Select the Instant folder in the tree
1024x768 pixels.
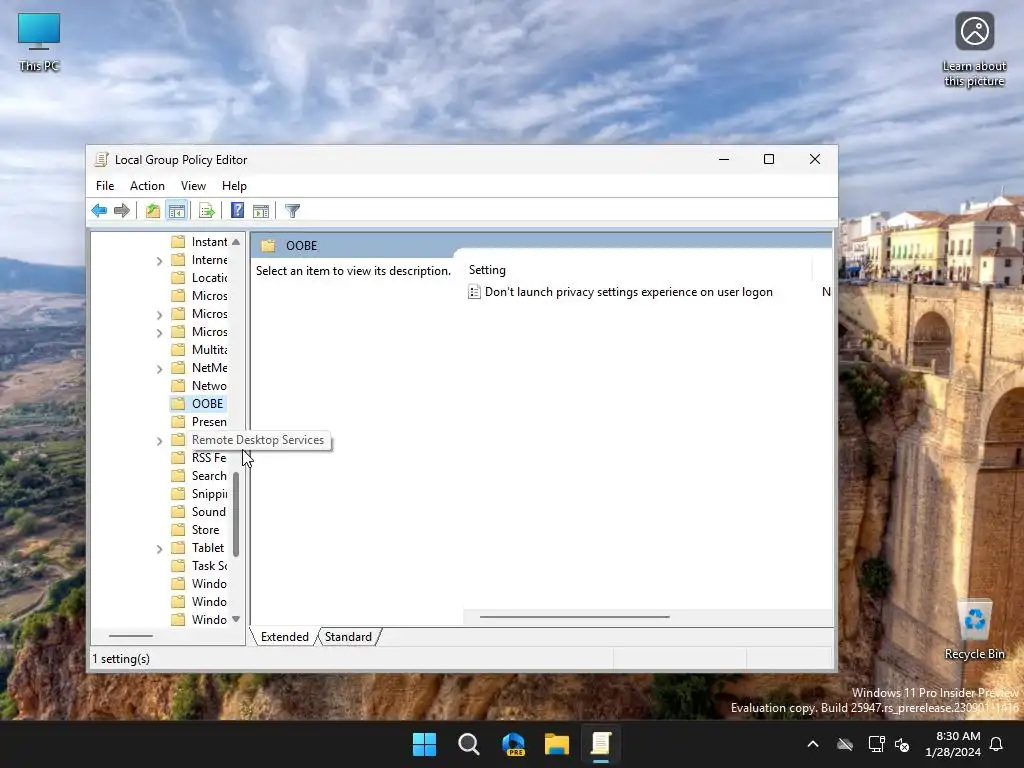[209, 242]
